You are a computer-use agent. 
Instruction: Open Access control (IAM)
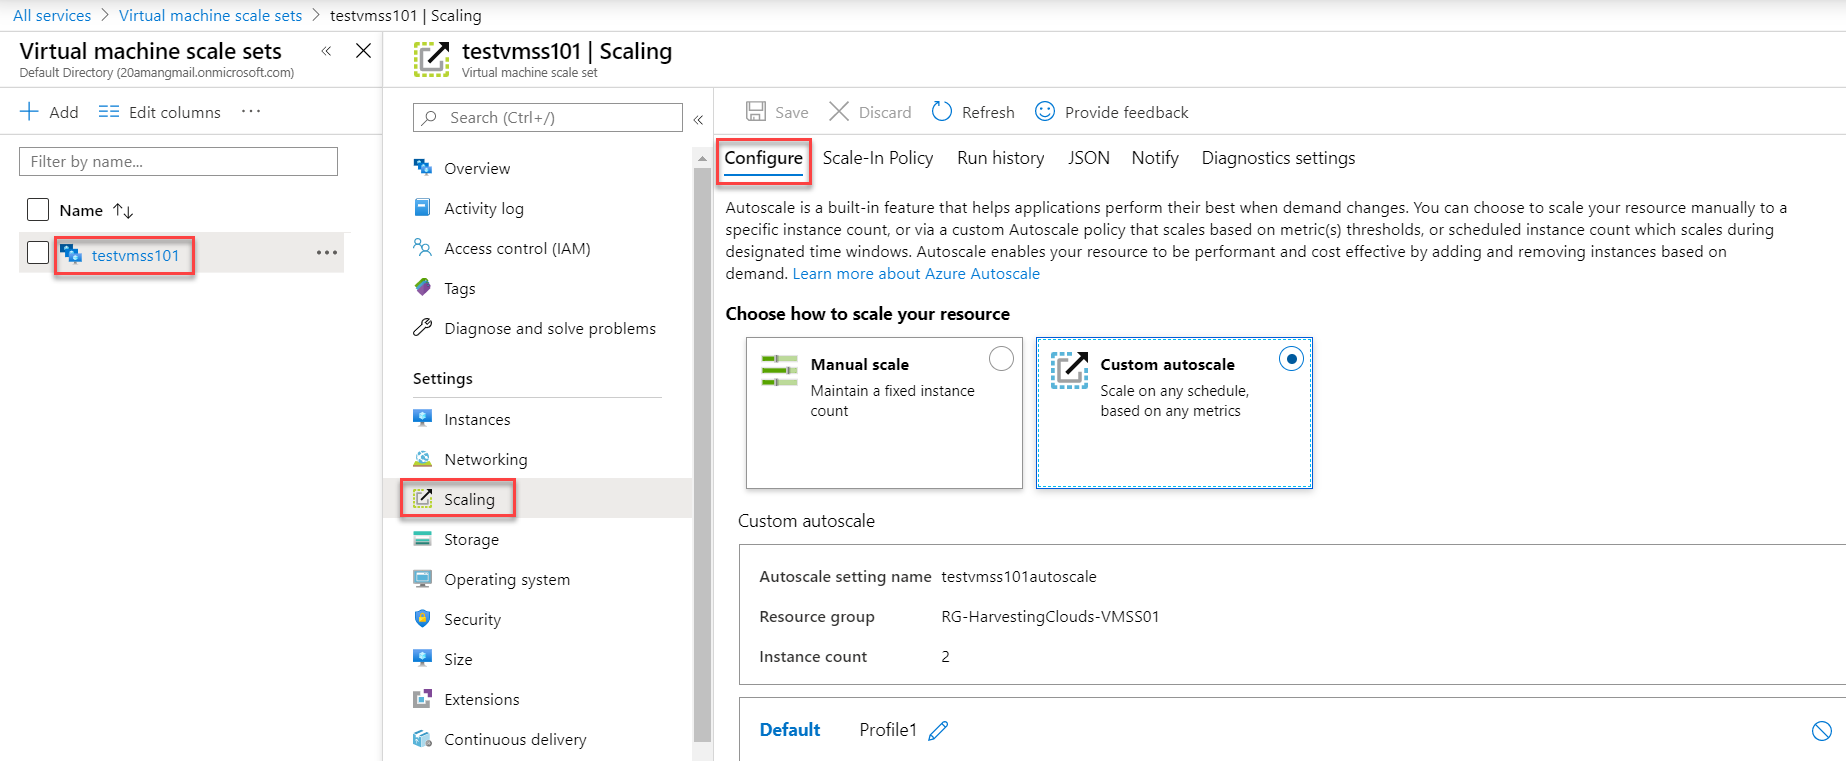click(517, 248)
